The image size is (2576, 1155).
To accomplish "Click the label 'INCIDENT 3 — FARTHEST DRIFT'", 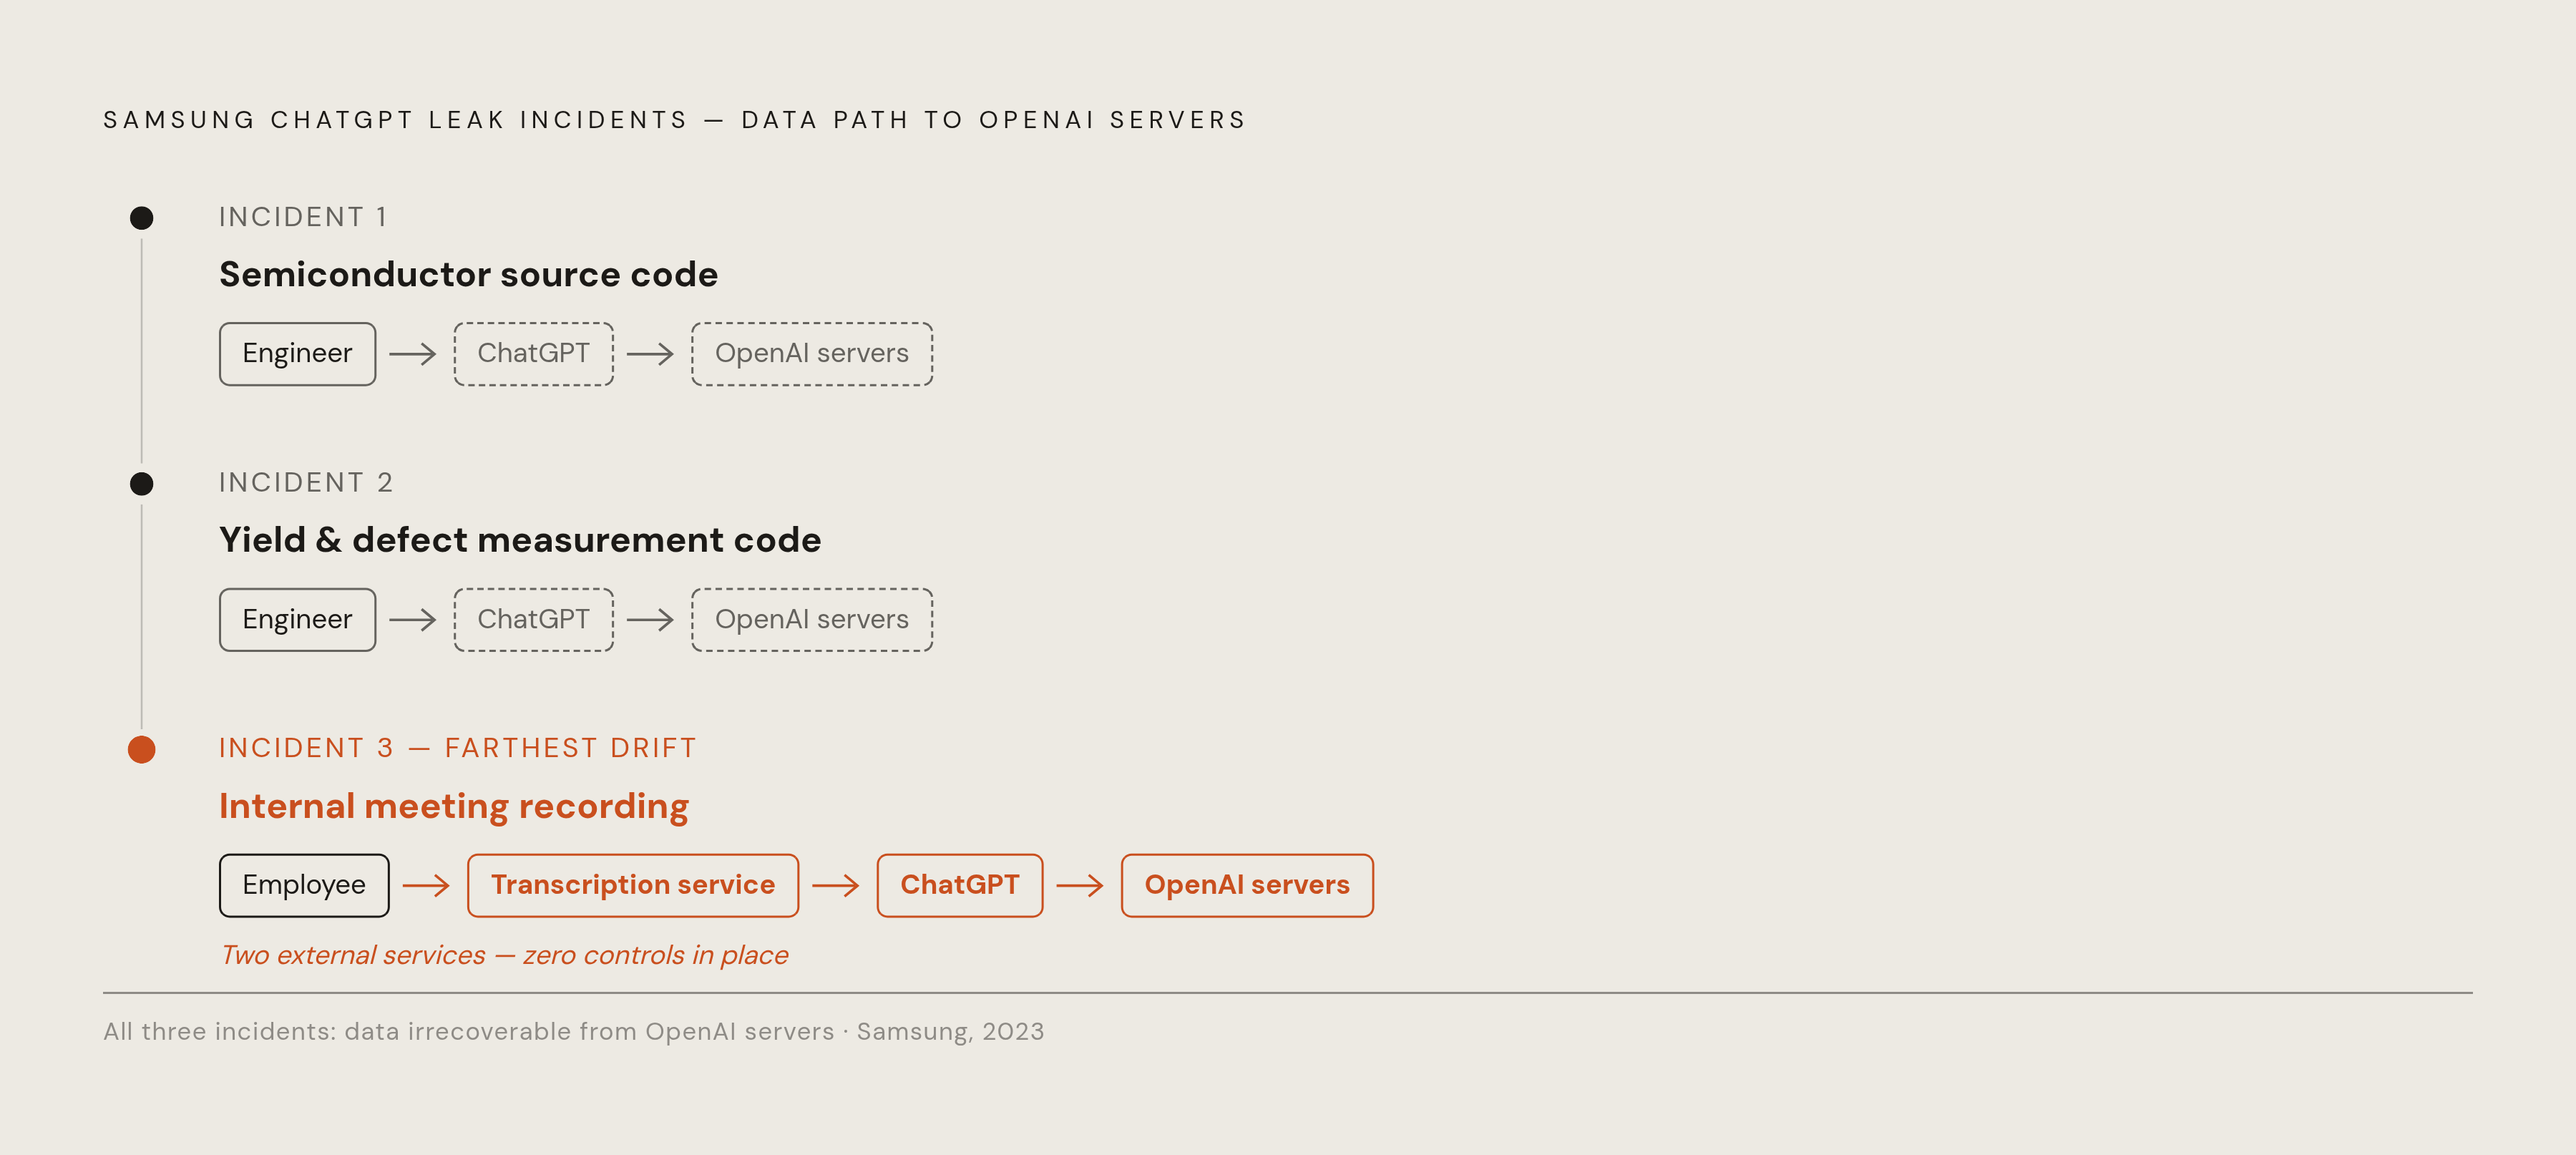I will pyautogui.click(x=458, y=748).
